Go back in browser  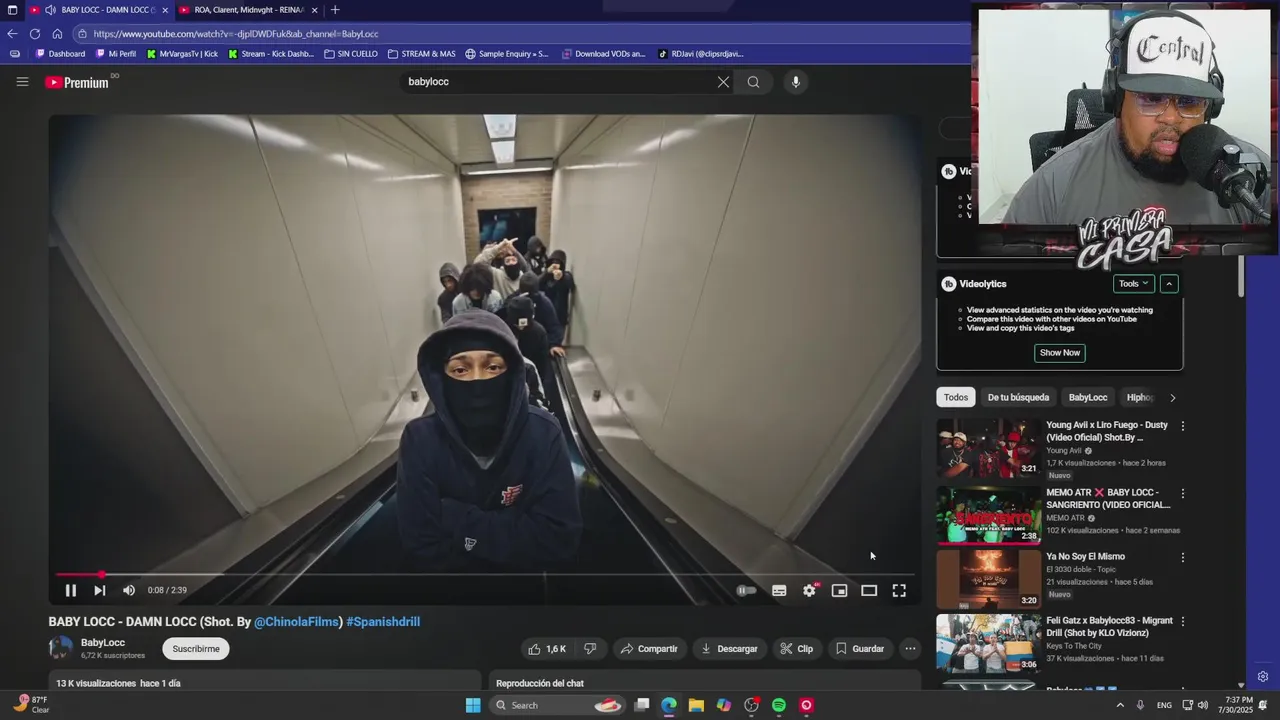click(12, 34)
